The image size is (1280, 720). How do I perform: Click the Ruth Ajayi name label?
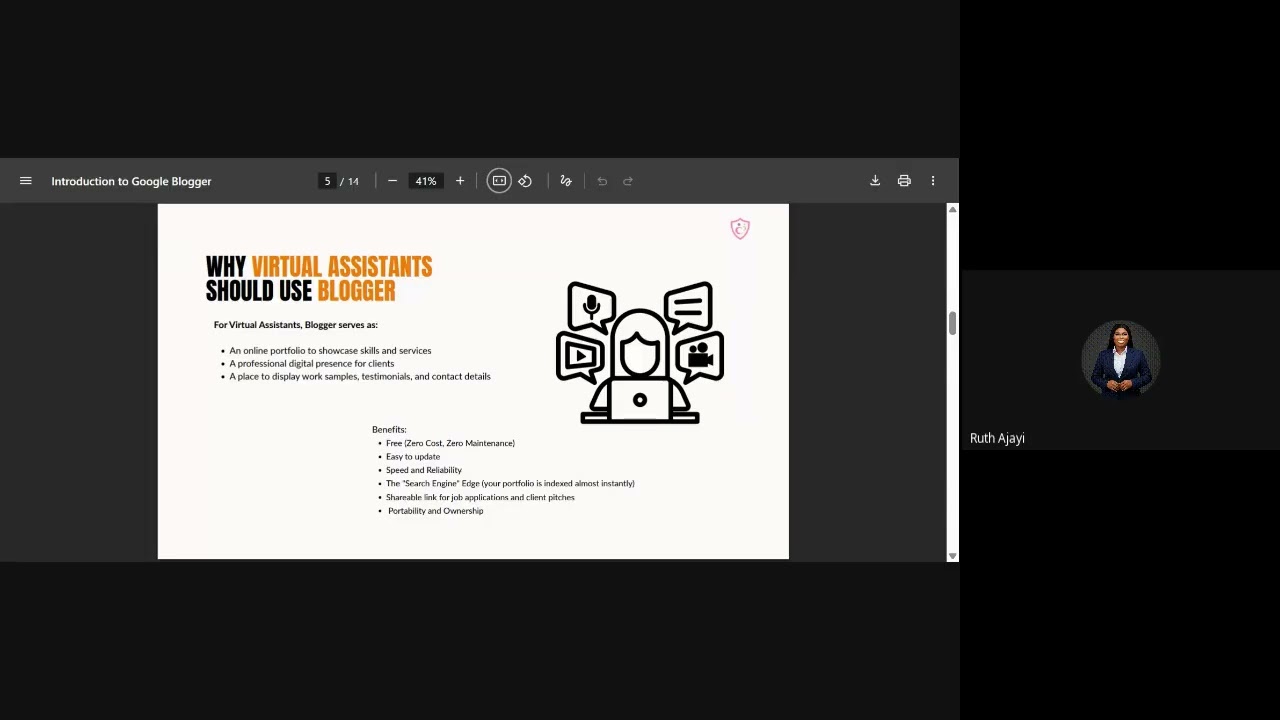click(997, 438)
